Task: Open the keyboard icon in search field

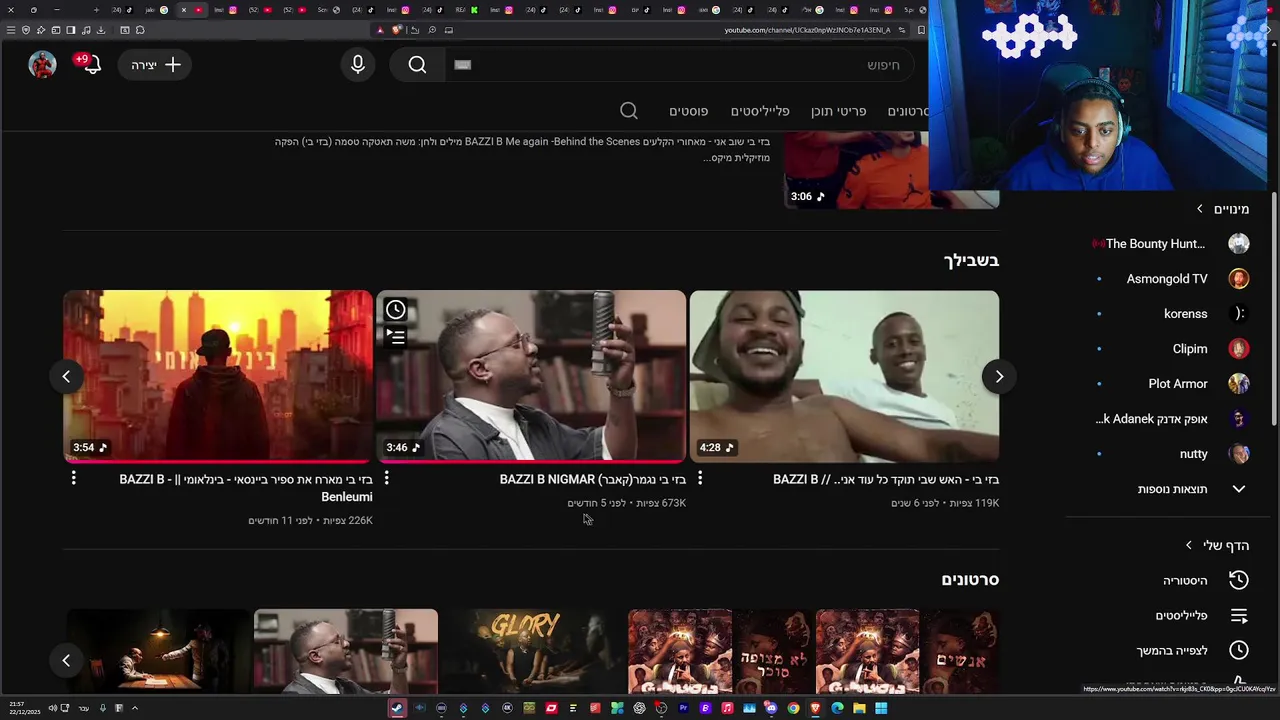Action: 462,64
